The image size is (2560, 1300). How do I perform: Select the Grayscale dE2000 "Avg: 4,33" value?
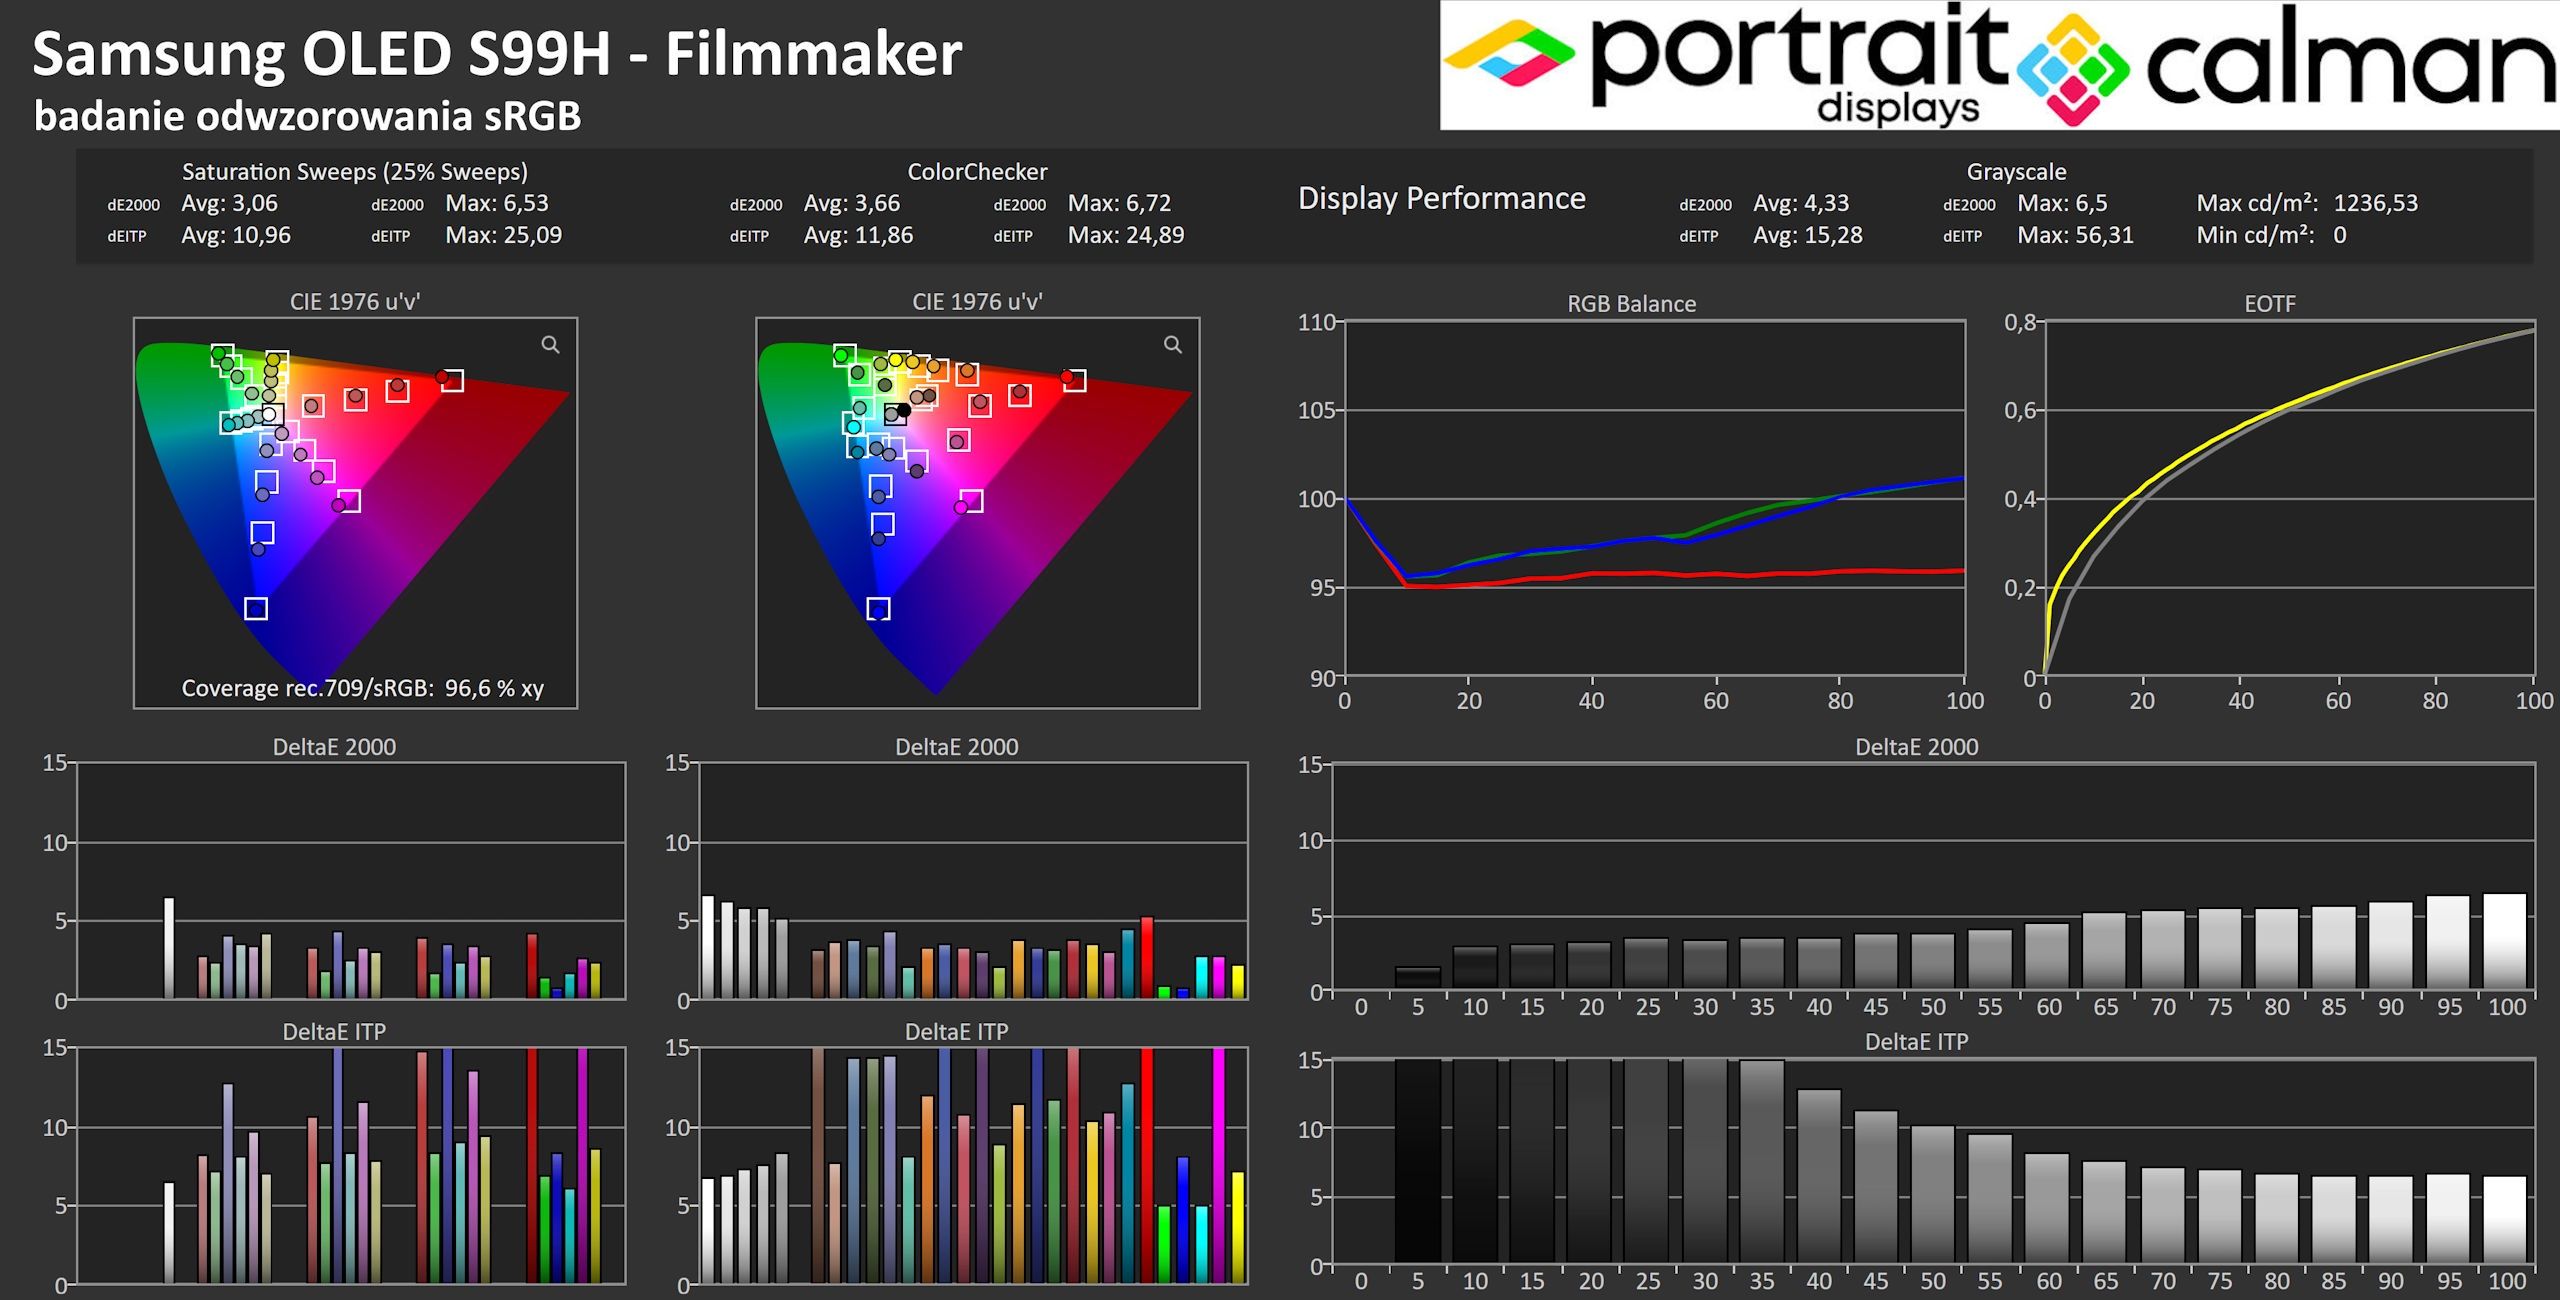pos(1801,203)
